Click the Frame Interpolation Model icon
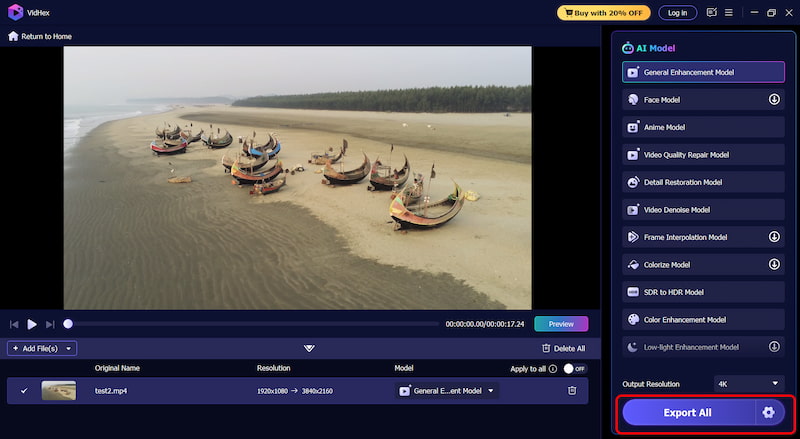Image resolution: width=800 pixels, height=439 pixels. 633,237
